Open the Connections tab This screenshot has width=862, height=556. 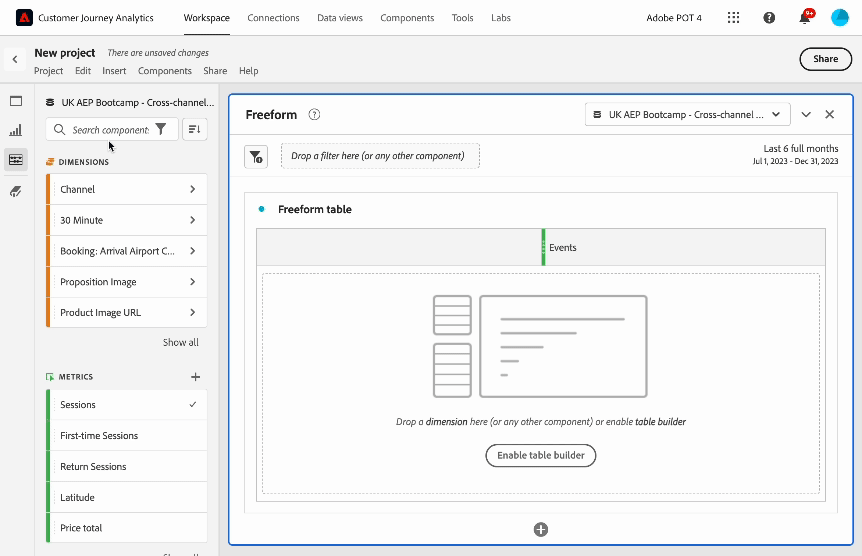[x=273, y=18]
